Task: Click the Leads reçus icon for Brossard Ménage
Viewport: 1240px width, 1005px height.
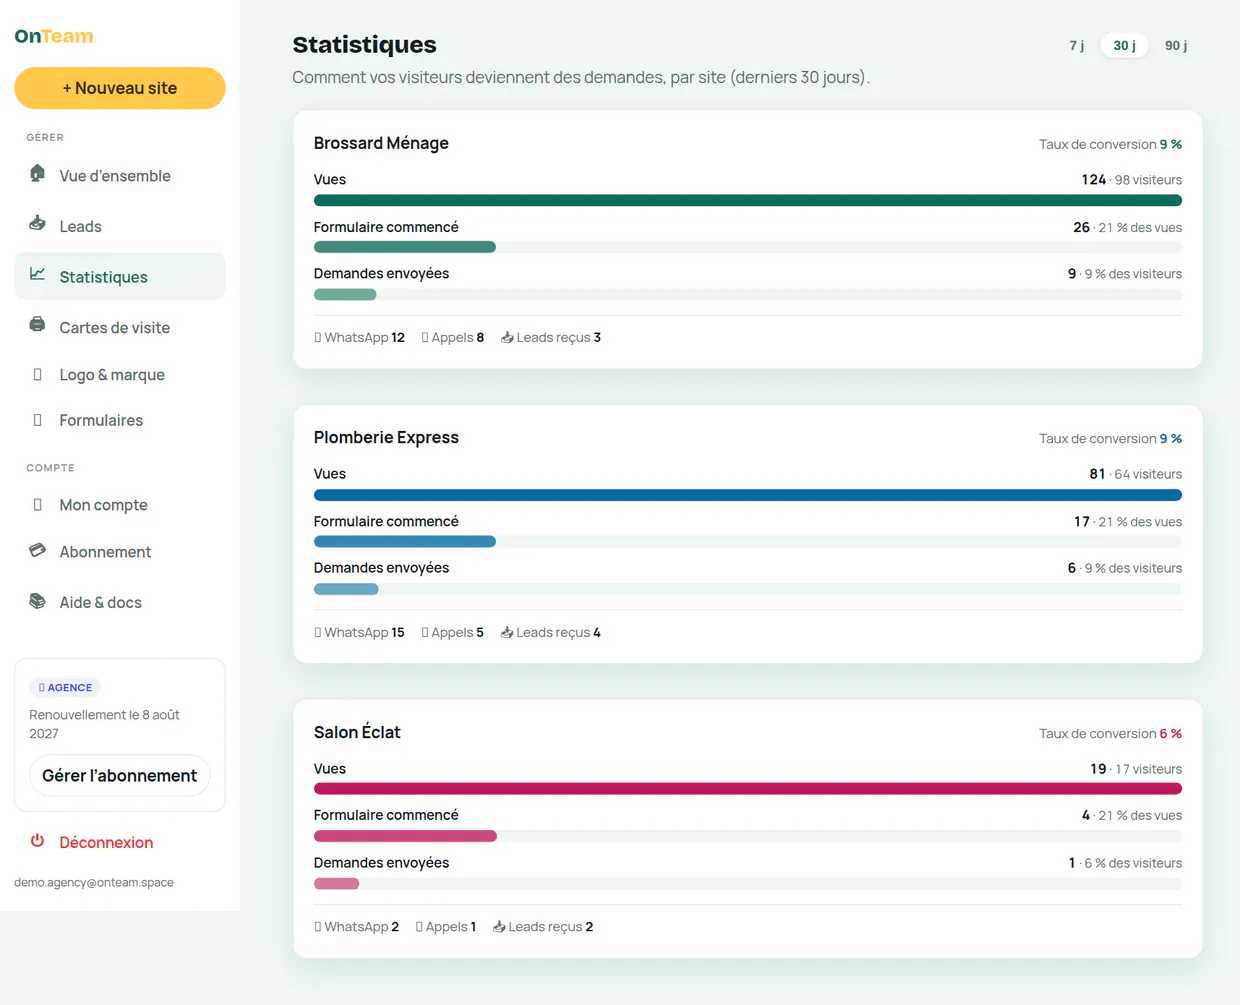Action: pos(507,338)
